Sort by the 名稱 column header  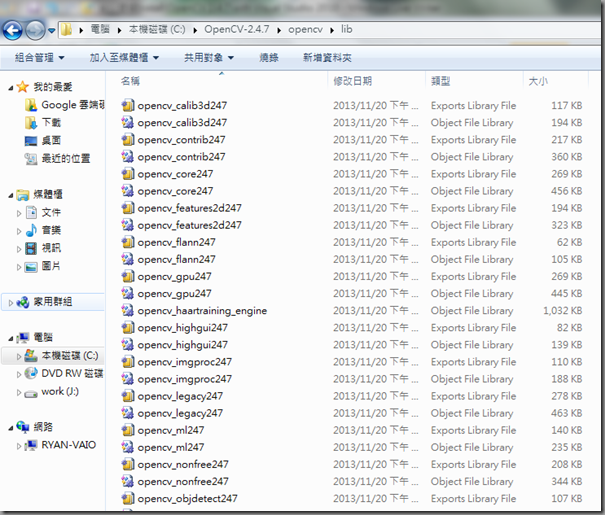point(130,81)
